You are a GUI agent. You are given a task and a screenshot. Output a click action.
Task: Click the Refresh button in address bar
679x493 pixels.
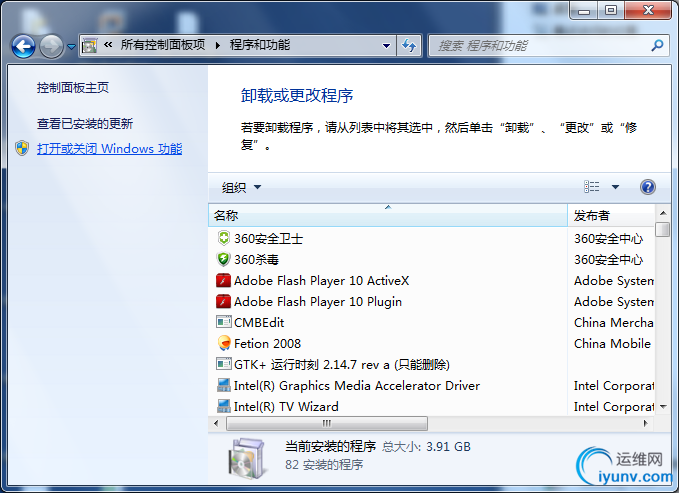[409, 45]
